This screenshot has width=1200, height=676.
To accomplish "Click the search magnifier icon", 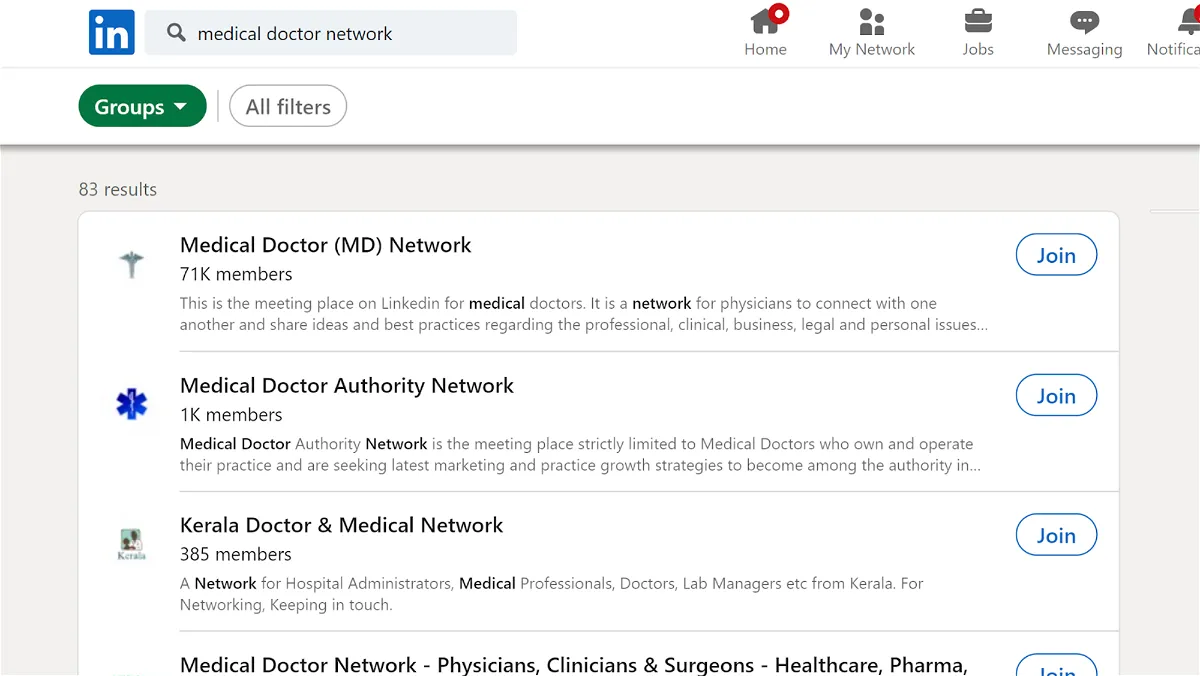I will pyautogui.click(x=176, y=33).
